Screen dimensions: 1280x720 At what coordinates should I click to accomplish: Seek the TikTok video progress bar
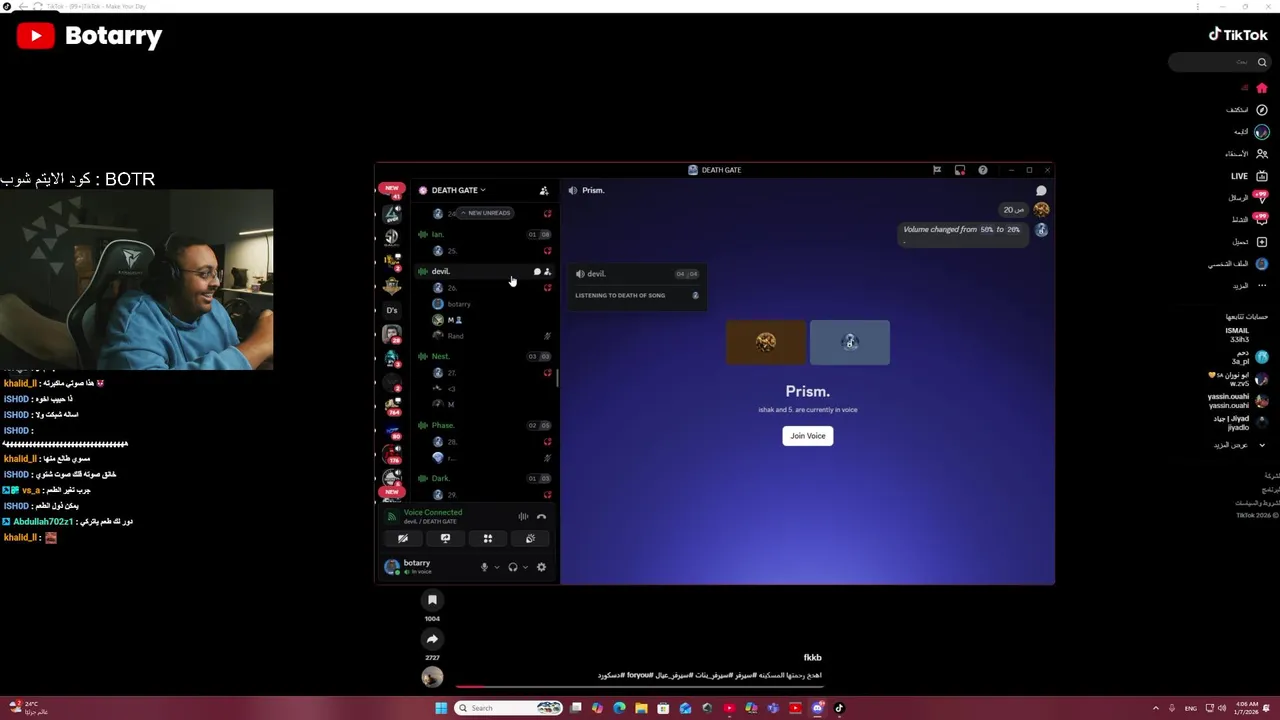(x=640, y=686)
